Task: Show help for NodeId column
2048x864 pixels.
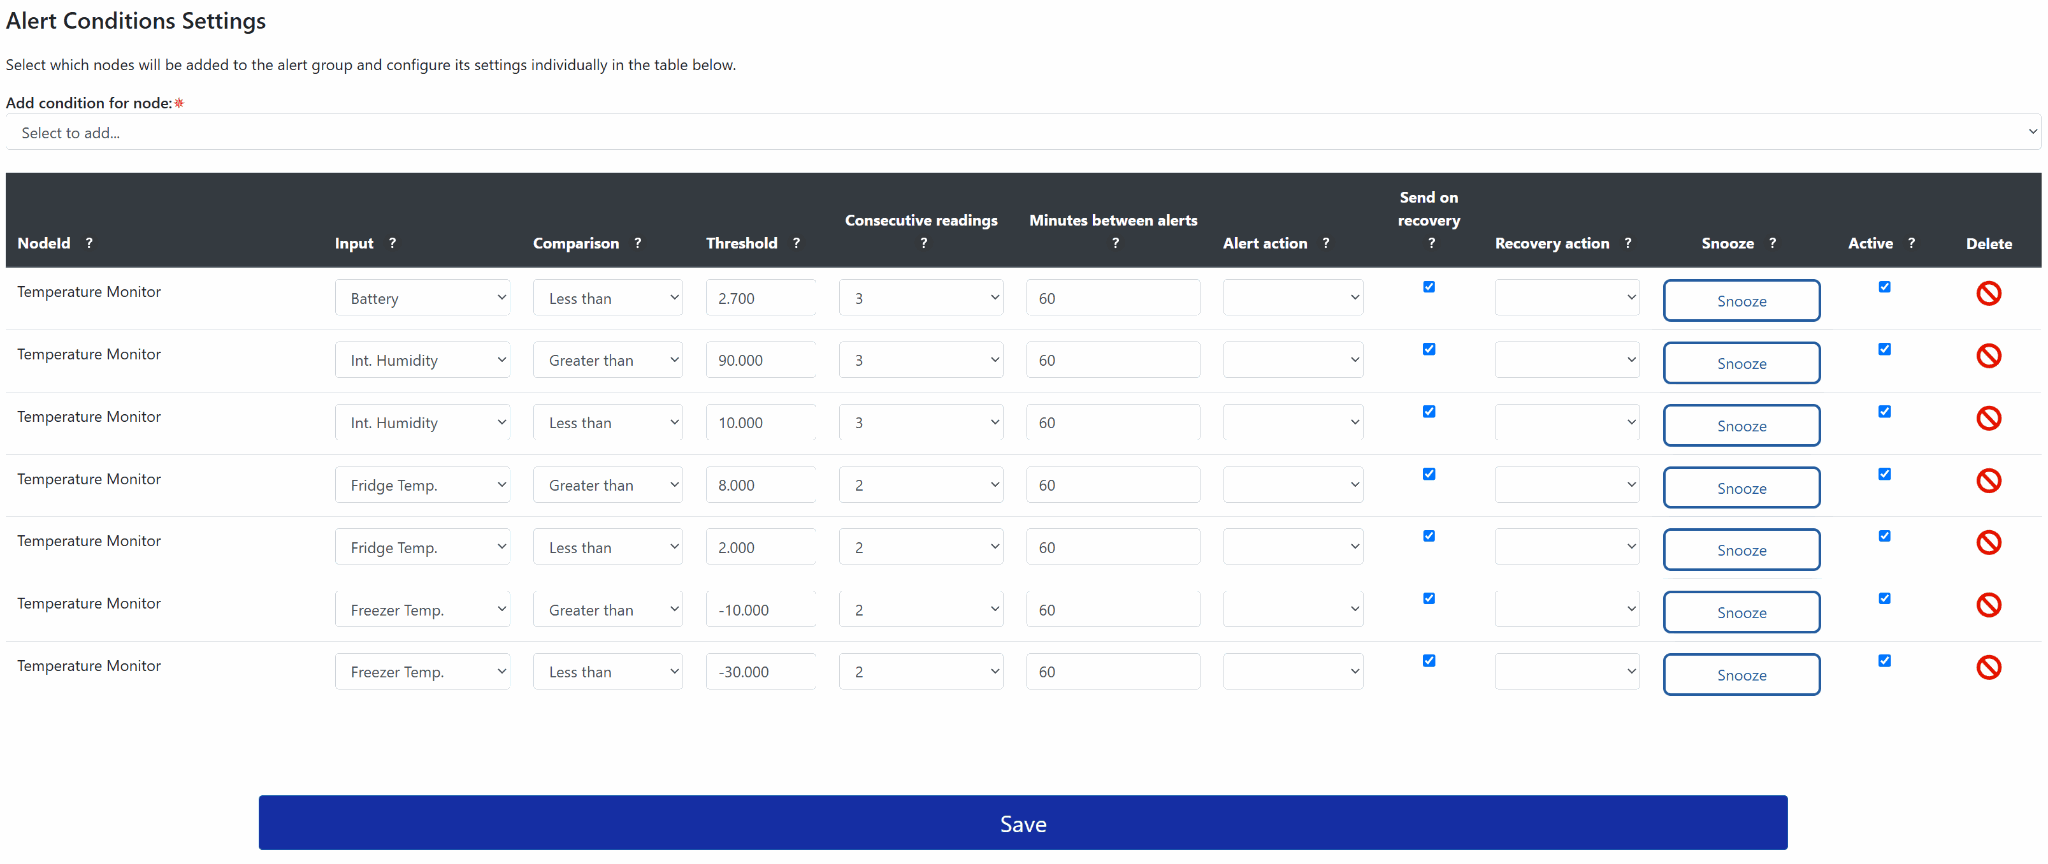Action: click(89, 243)
